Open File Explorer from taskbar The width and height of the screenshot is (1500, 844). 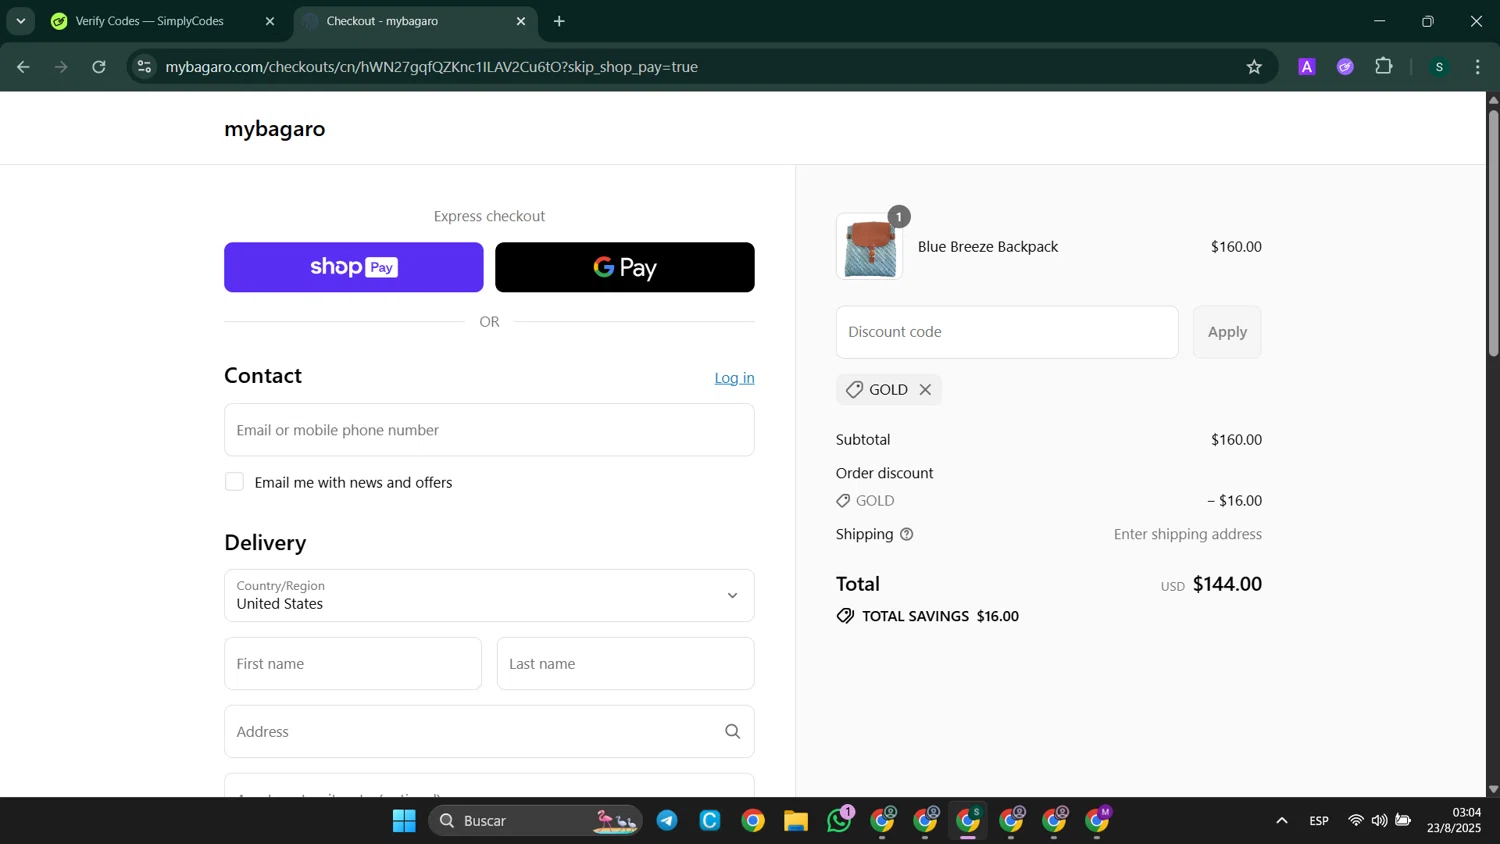(x=796, y=821)
